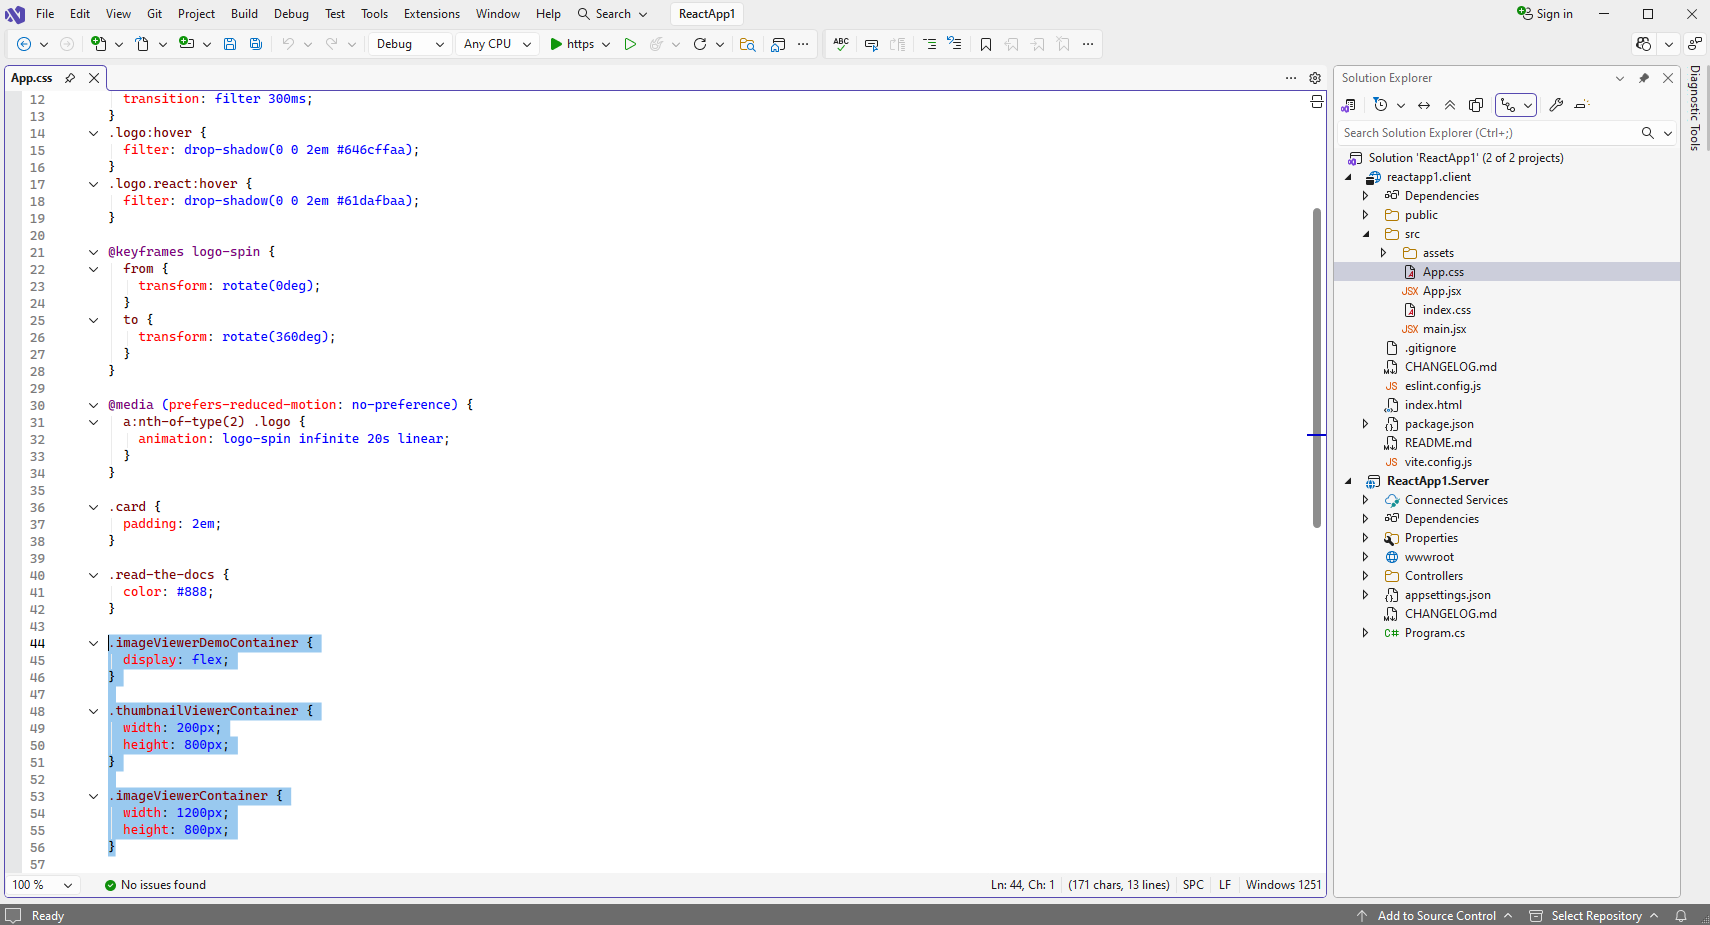
Task: Toggle a bookmark on the current line
Action: click(986, 44)
